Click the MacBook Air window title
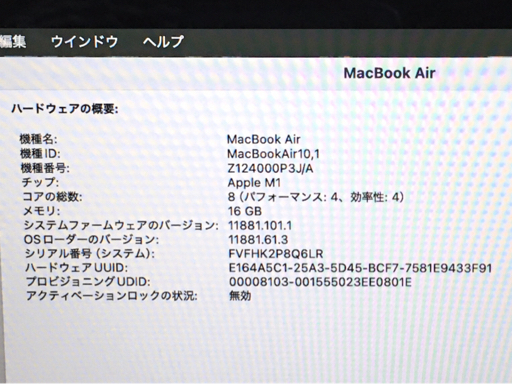The height and width of the screenshot is (384, 512). tap(389, 73)
